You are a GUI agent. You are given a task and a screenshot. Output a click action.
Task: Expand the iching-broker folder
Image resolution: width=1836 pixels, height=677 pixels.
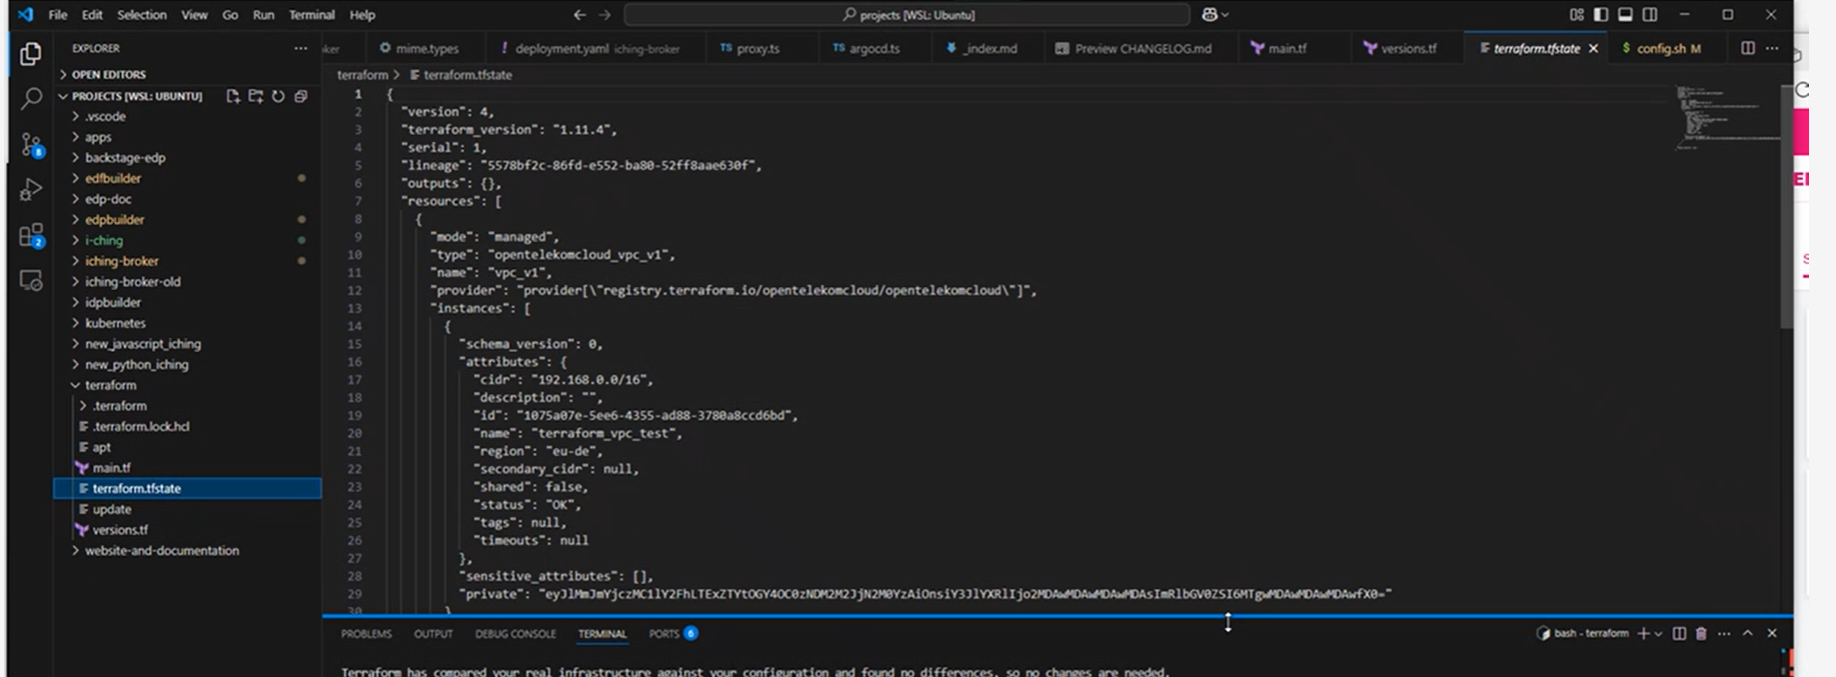click(x=121, y=261)
